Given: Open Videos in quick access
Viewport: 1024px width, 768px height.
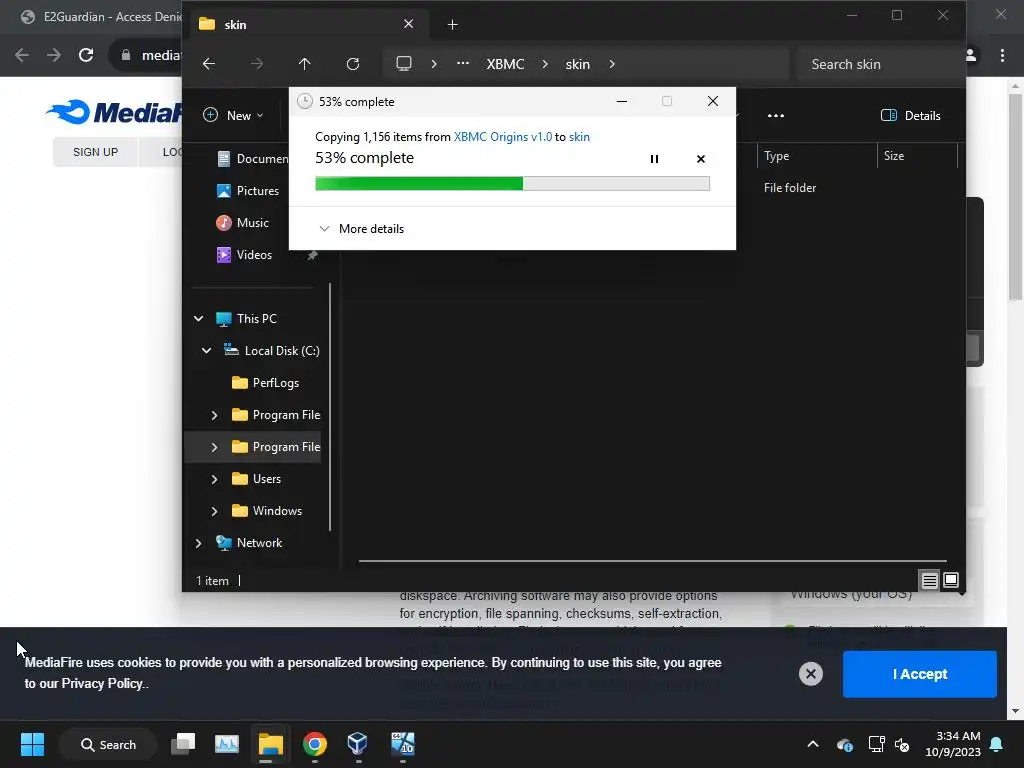Looking at the screenshot, I should (245, 255).
